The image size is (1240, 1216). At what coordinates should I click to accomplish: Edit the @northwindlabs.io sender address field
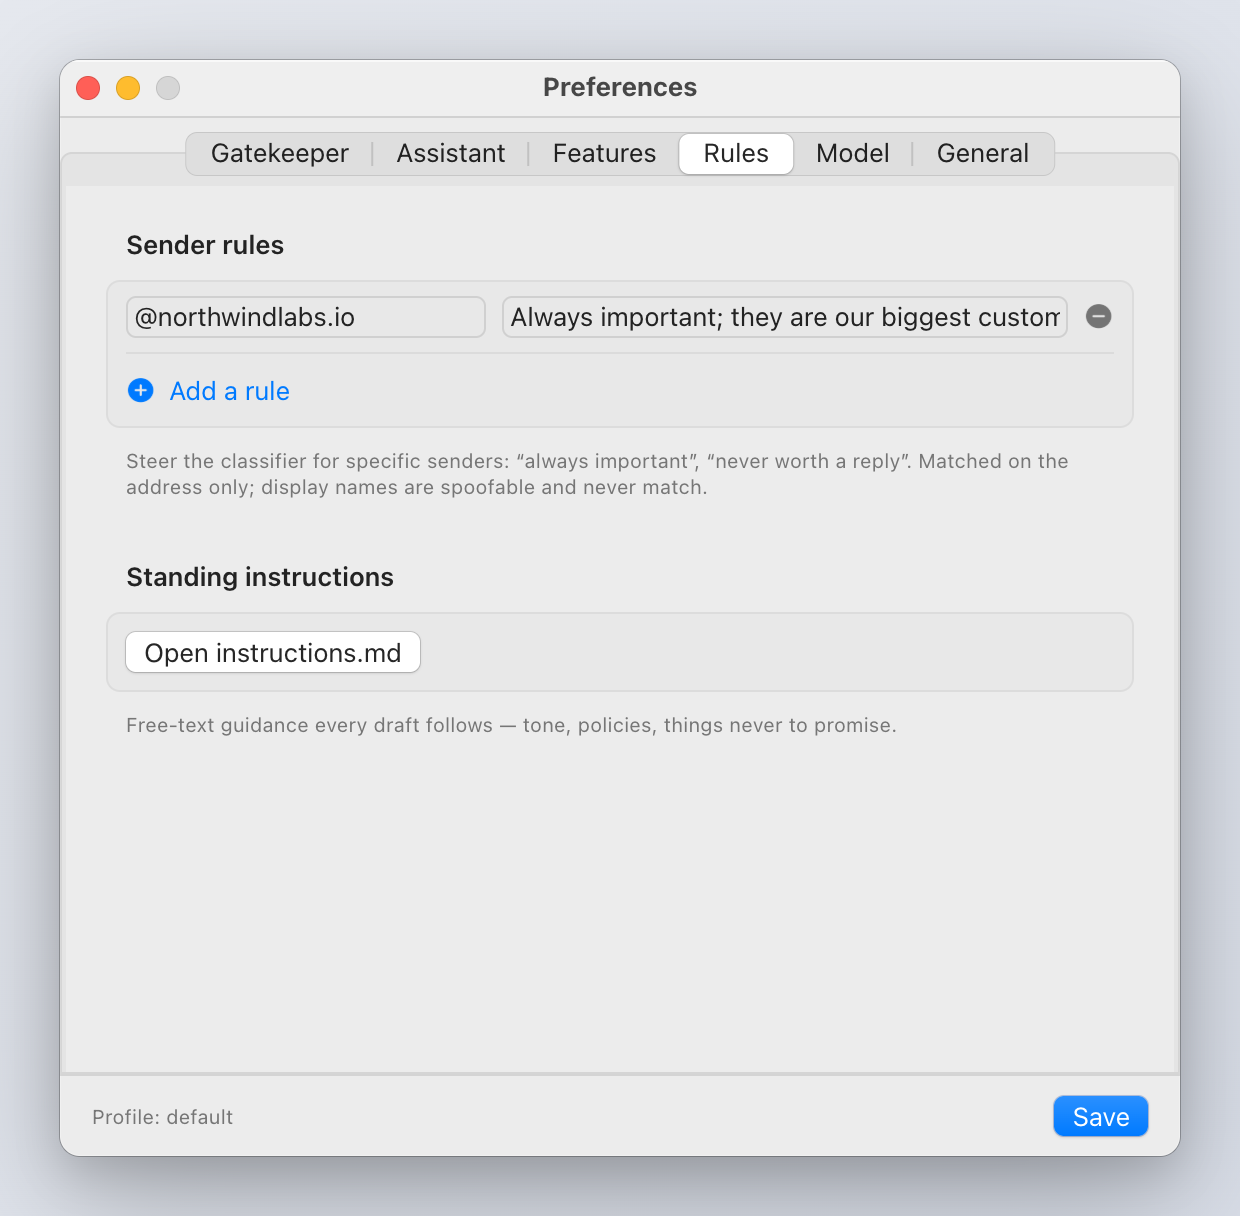point(306,317)
